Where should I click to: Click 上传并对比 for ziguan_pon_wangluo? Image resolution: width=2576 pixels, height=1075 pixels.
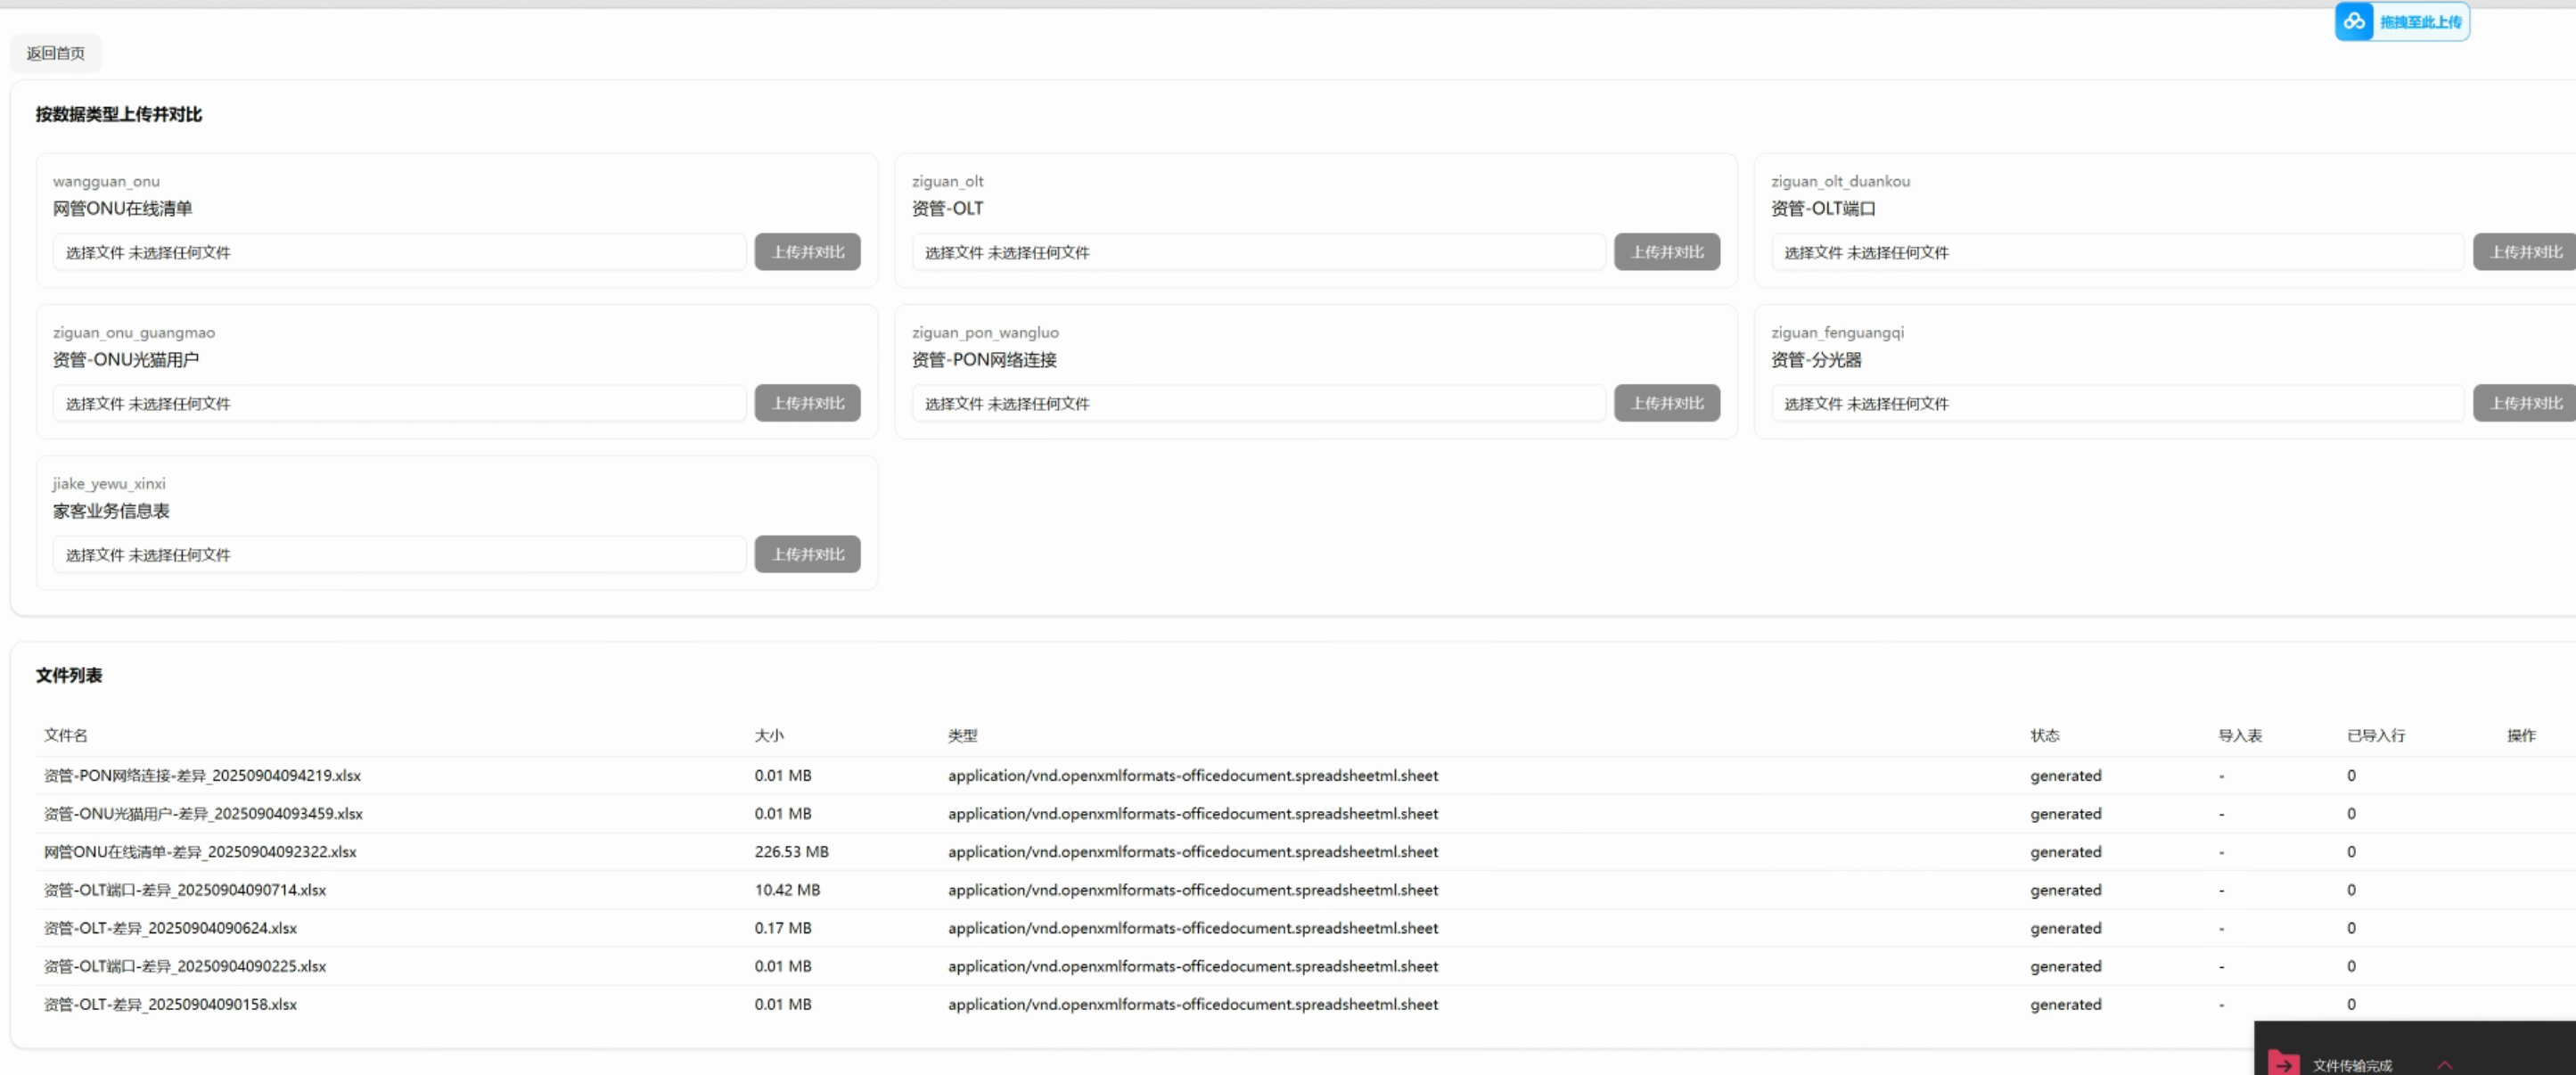[1666, 403]
